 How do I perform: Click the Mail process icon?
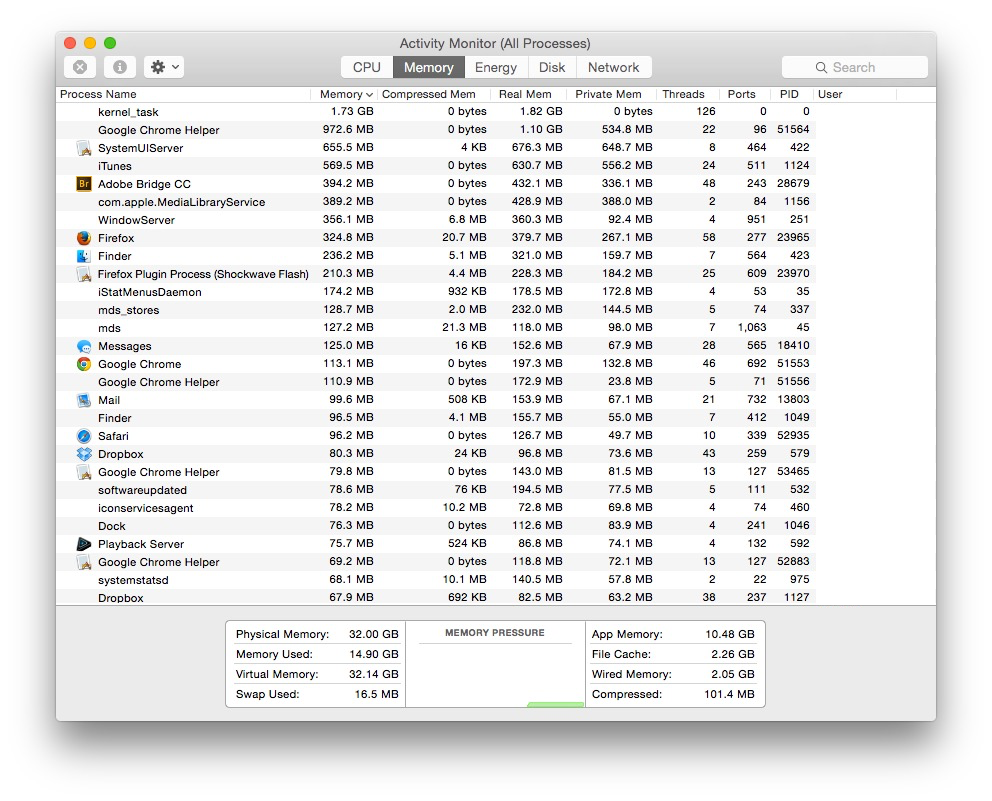click(x=84, y=400)
